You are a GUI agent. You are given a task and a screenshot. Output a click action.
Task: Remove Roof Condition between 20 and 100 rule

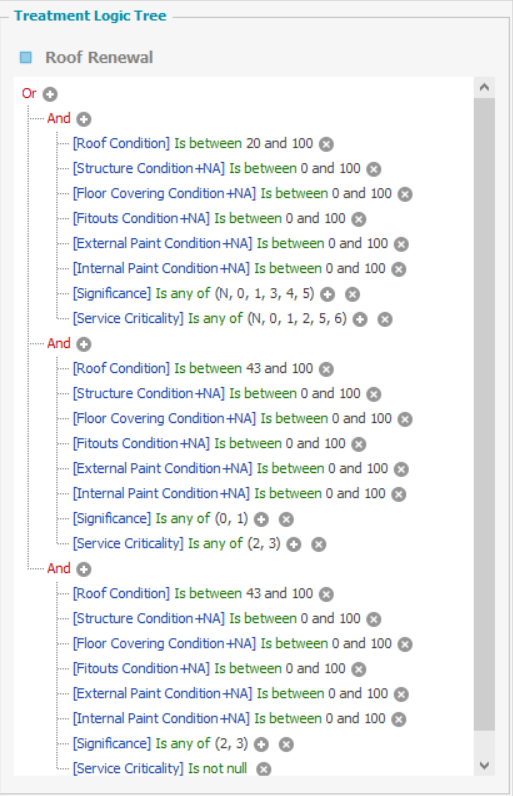(x=326, y=144)
